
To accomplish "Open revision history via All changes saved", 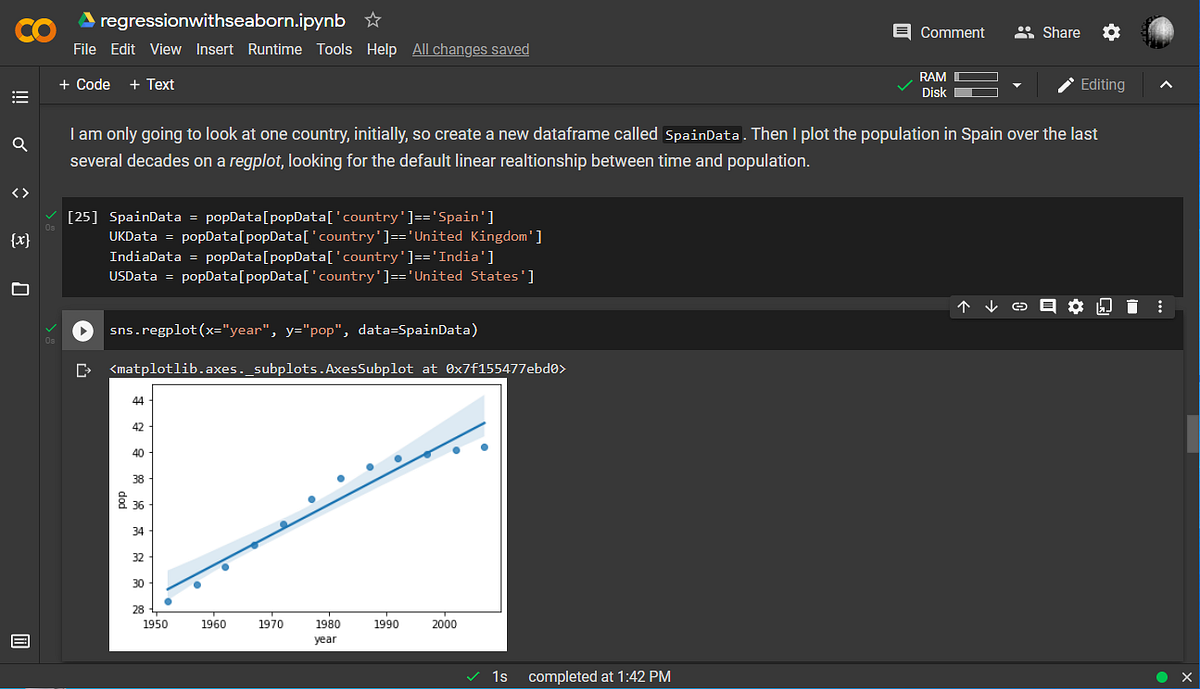I will point(470,48).
